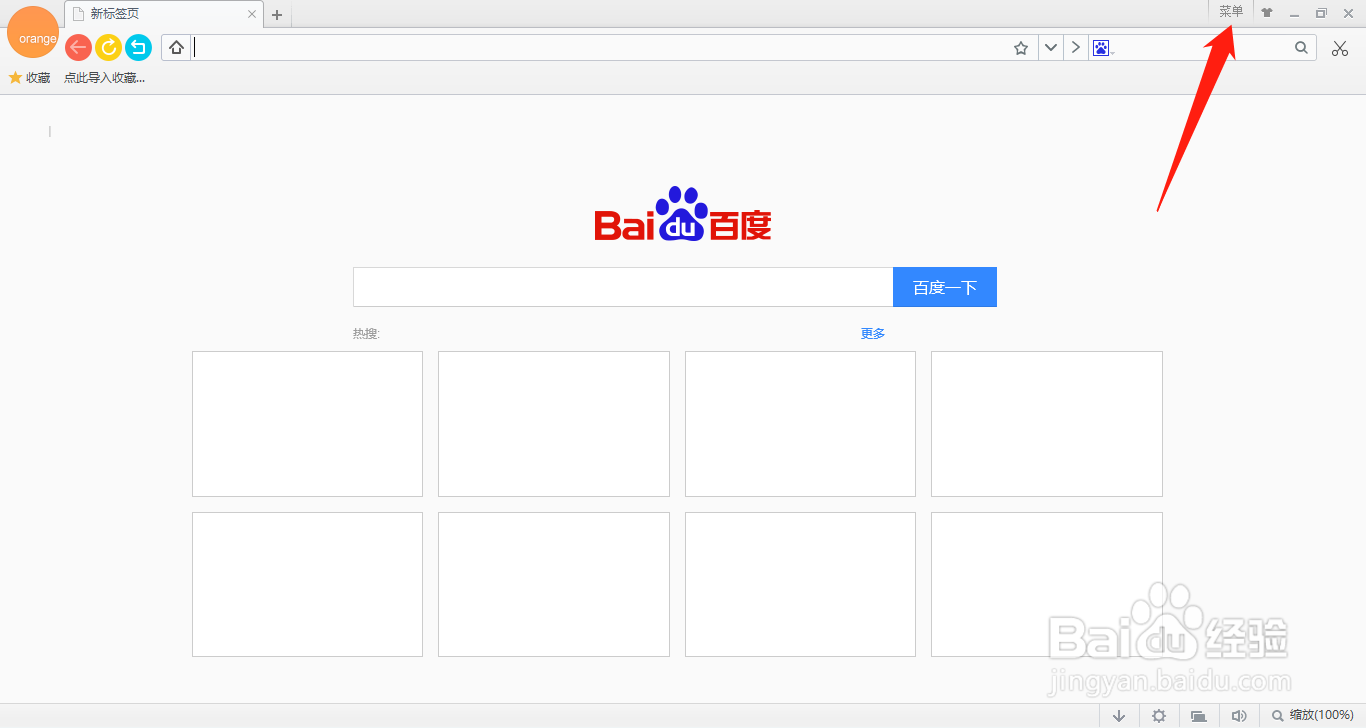Open the 收藏 favorites star button

[30, 78]
